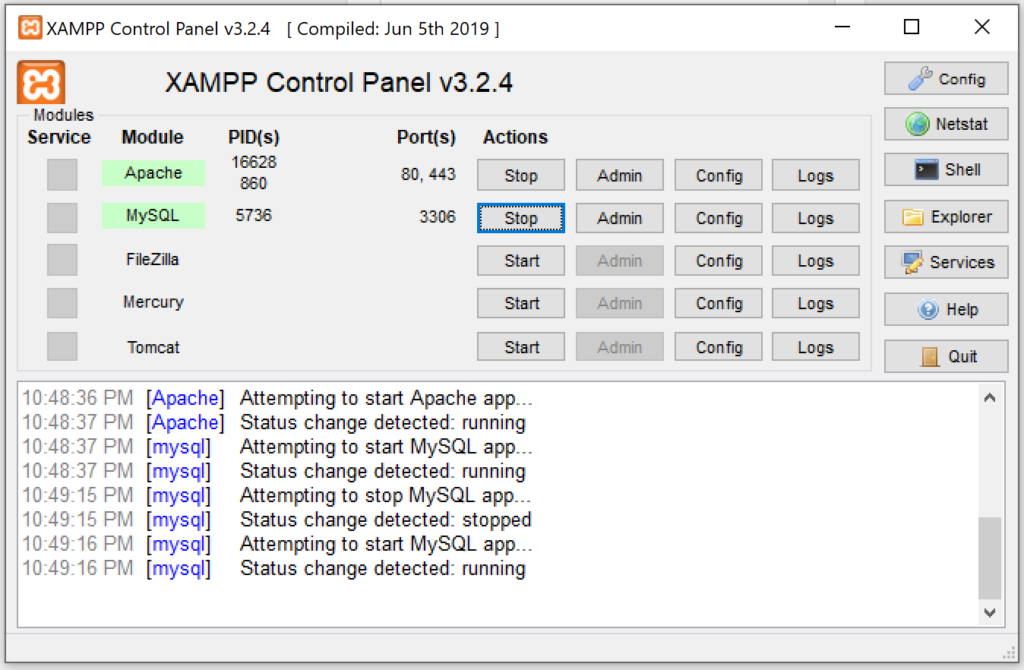Click the orange XAMPP logo in the header
This screenshot has width=1024, height=670.
coord(40,80)
